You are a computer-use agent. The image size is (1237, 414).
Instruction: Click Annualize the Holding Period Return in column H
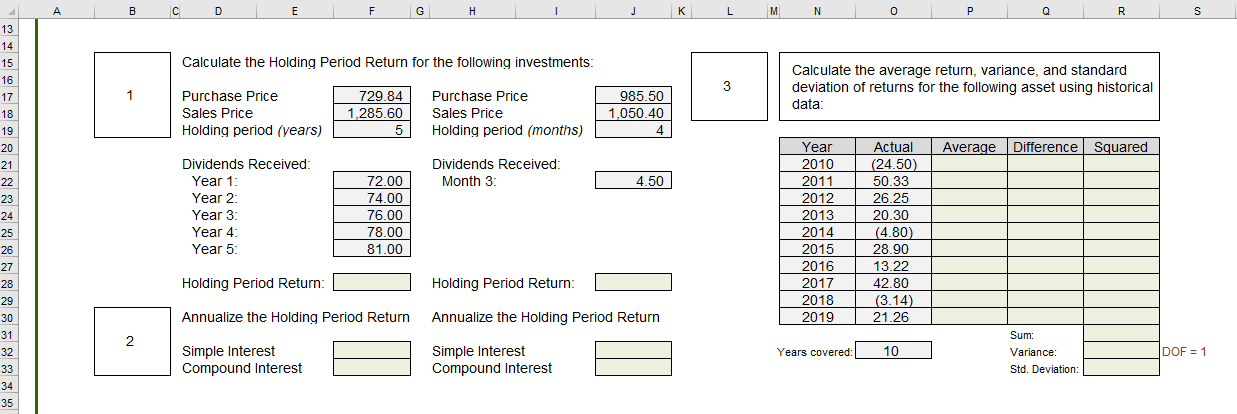click(546, 317)
